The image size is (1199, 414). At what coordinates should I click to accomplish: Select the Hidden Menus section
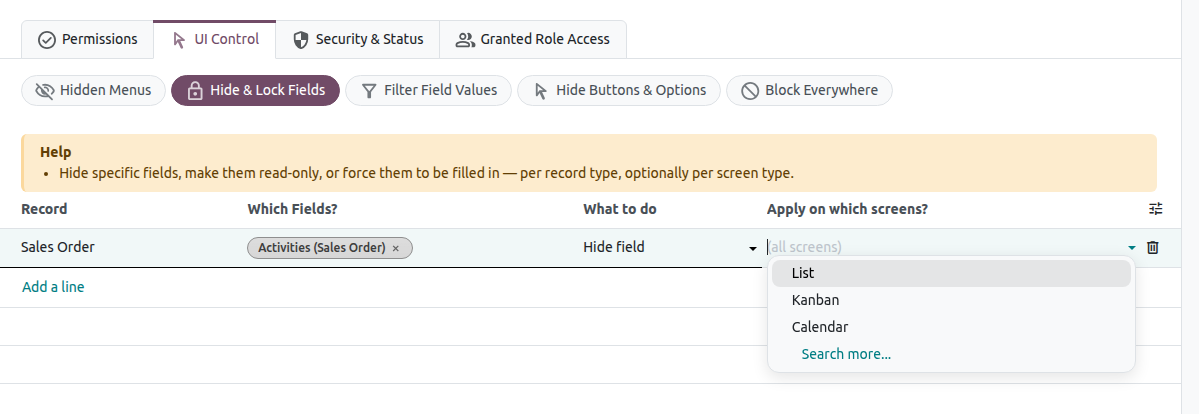point(93,90)
